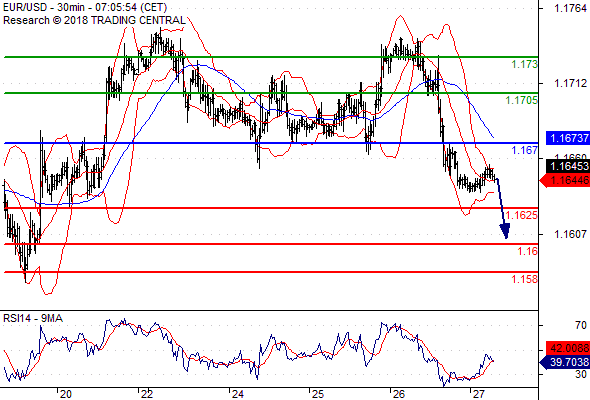Click the red 42.0088 RSI value tag
Image resolution: width=590 pixels, height=400 pixels.
pos(568,348)
